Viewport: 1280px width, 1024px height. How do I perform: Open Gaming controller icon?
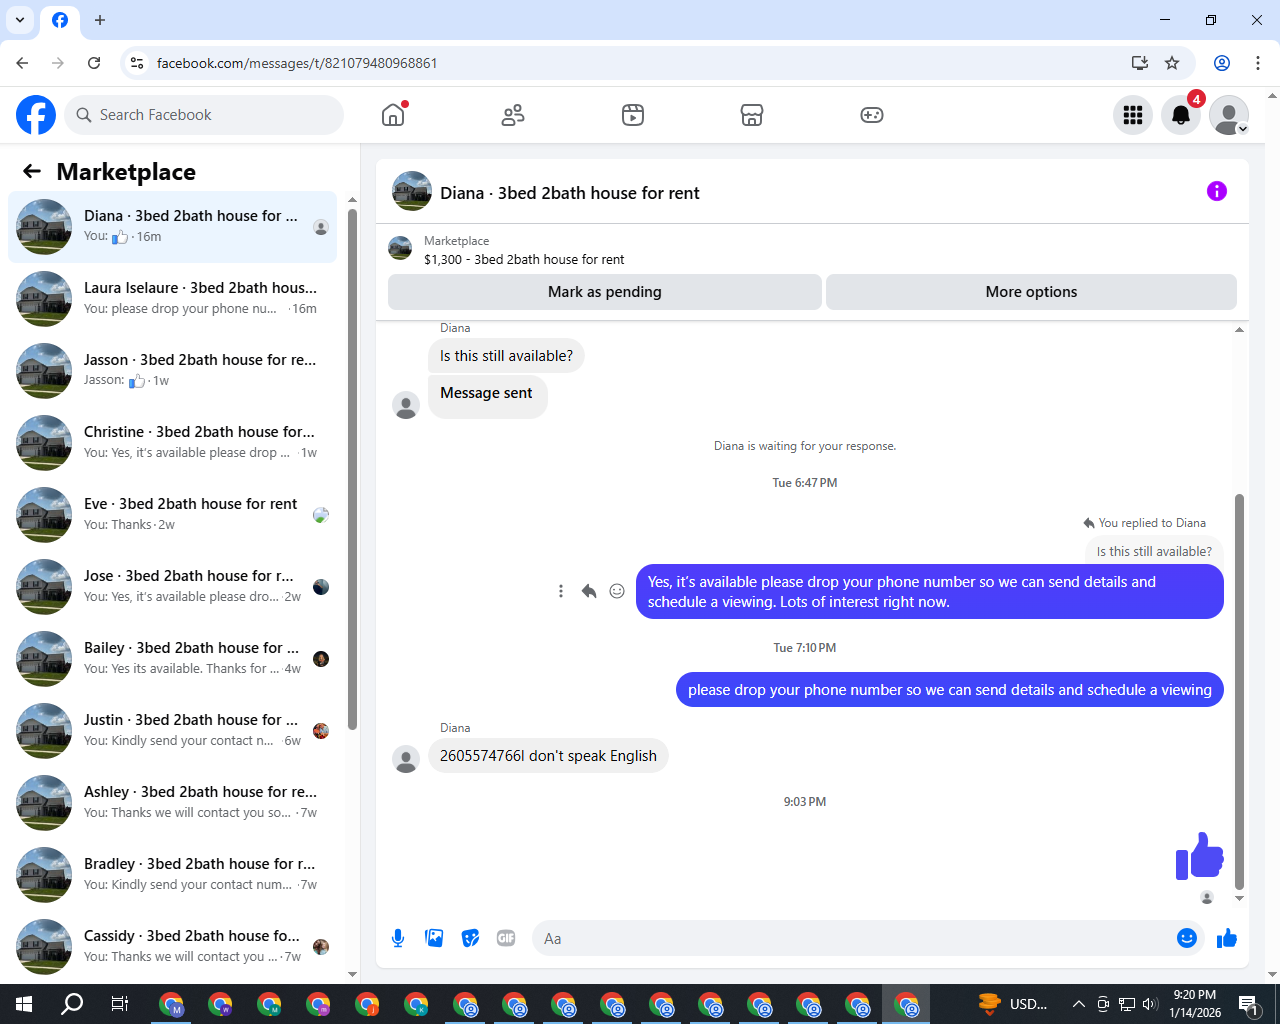click(x=872, y=115)
